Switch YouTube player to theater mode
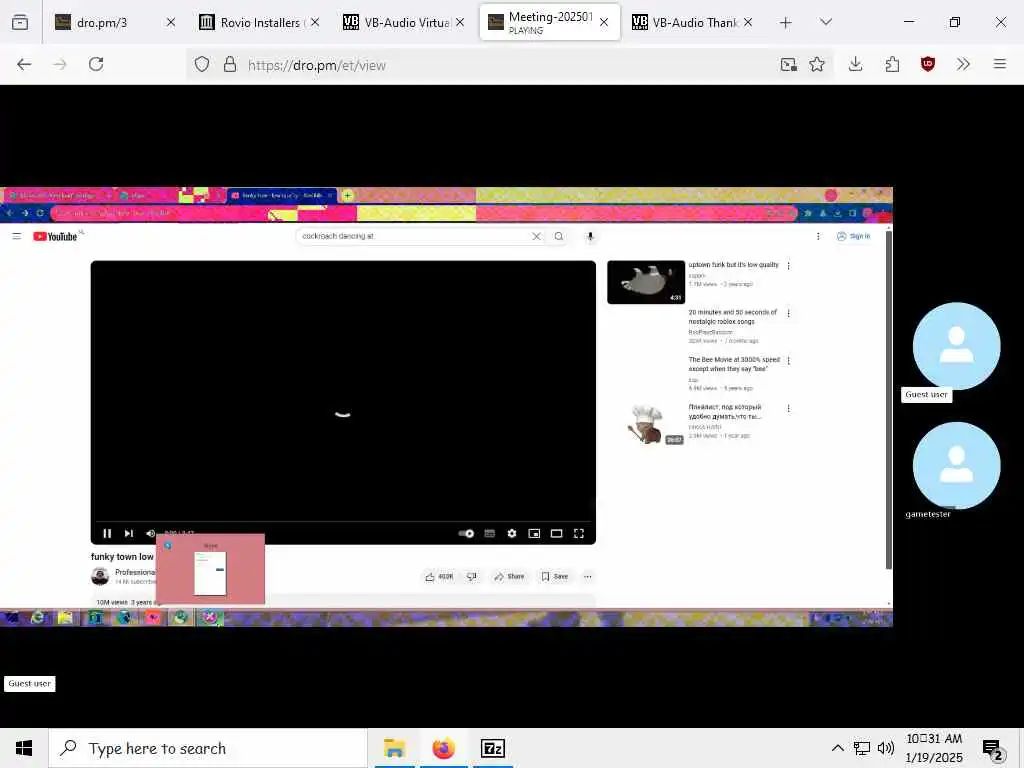The height and width of the screenshot is (768, 1024). tap(556, 534)
